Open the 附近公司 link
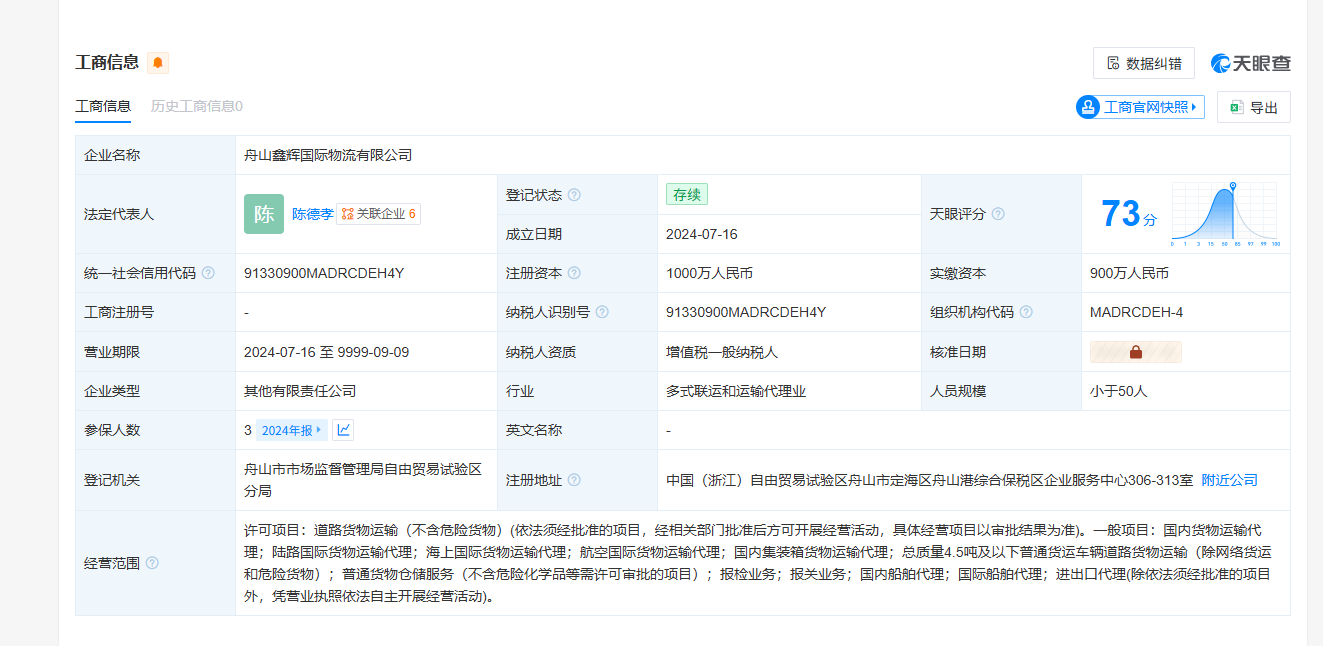 (x=1229, y=480)
